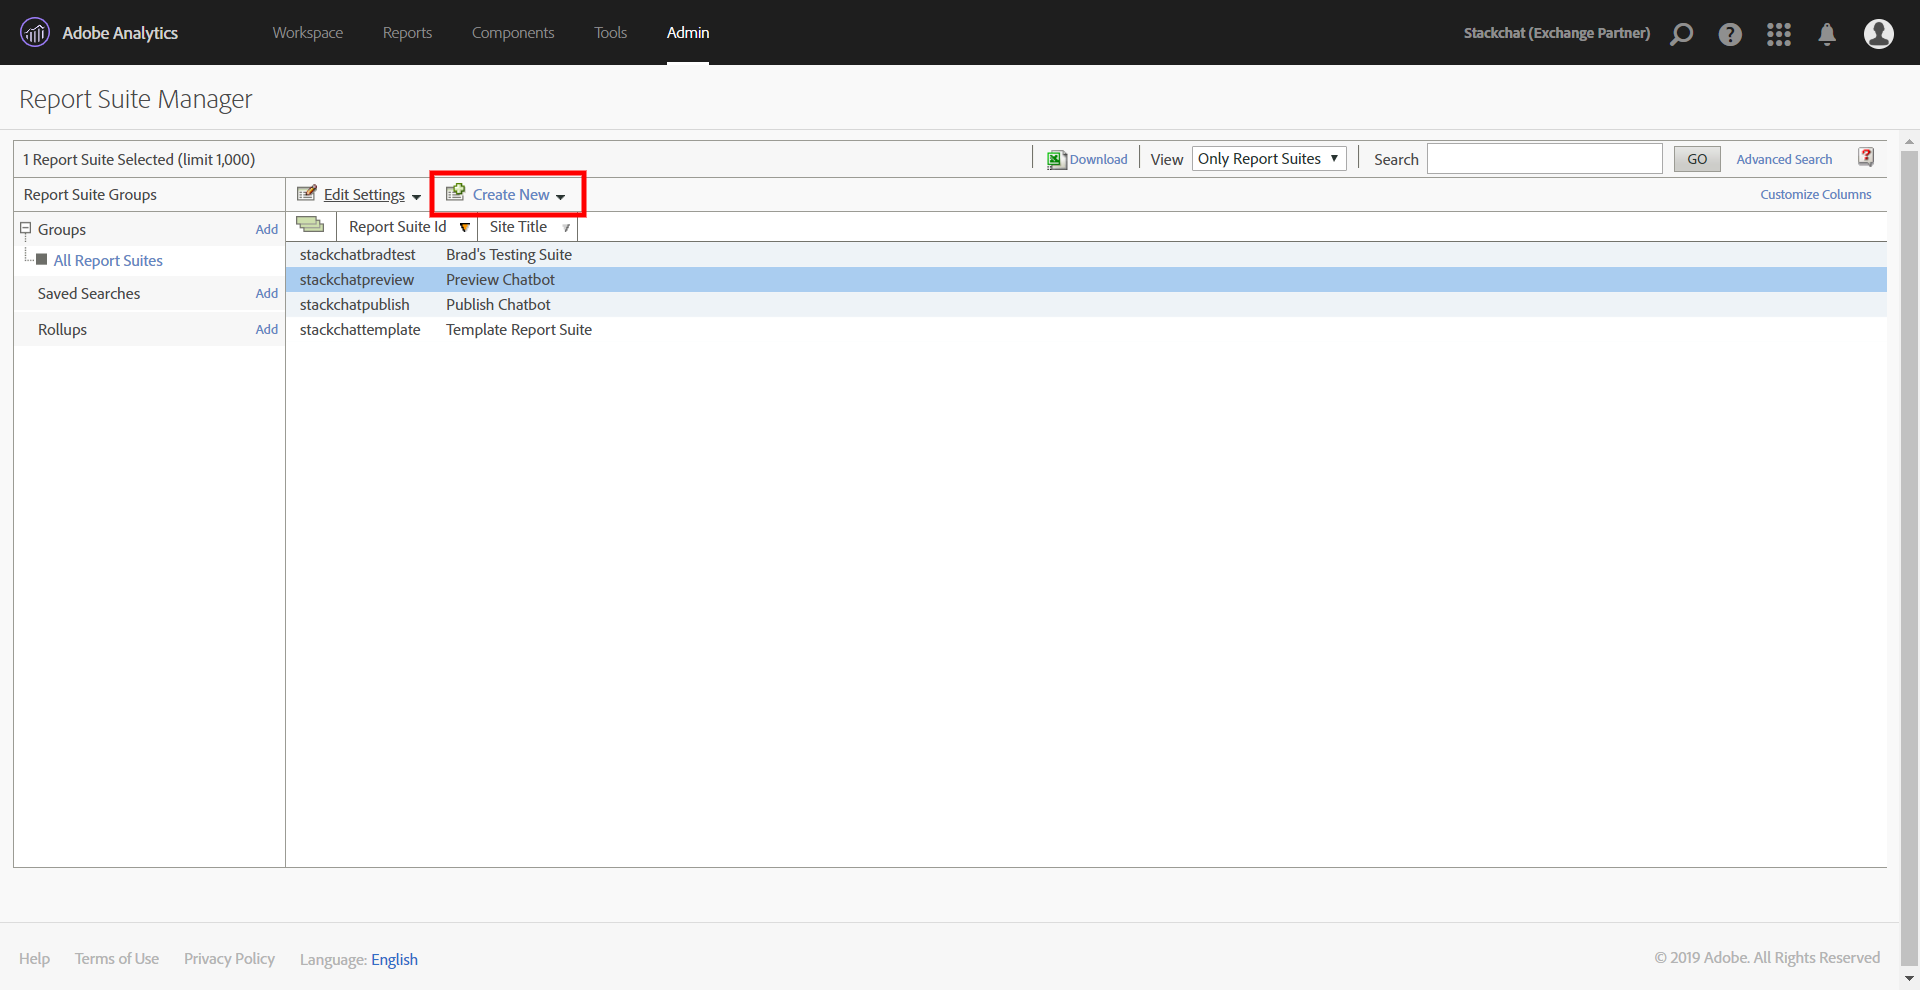
Task: Click Preview Chatbot site title
Action: [500, 280]
